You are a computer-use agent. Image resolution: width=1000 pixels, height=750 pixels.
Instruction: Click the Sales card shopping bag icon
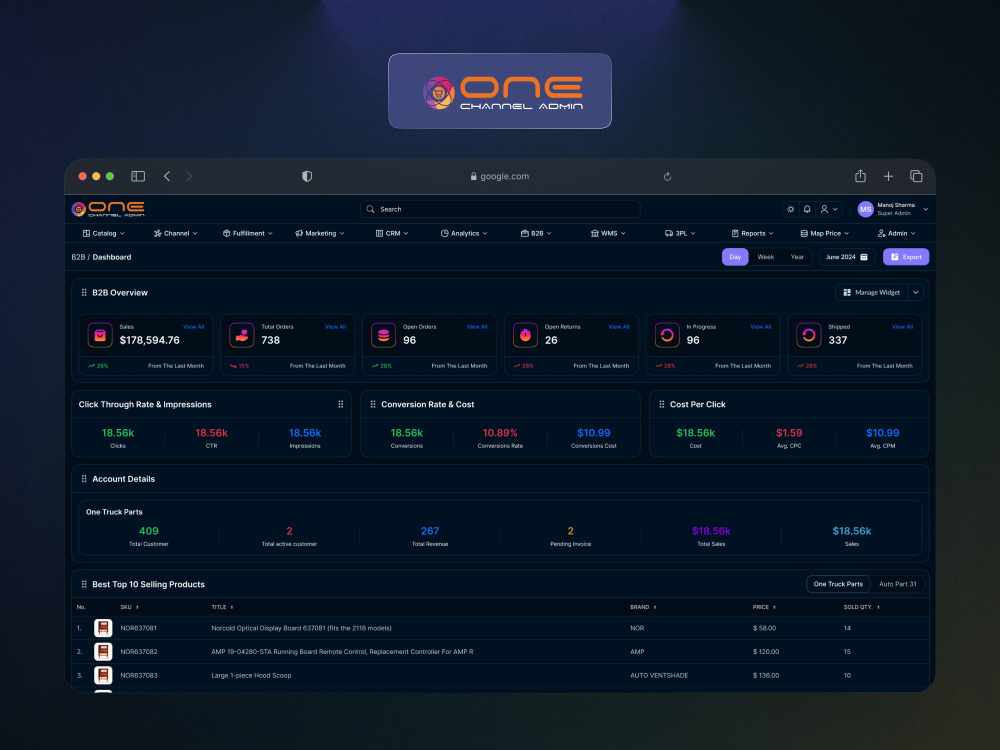[x=100, y=335]
